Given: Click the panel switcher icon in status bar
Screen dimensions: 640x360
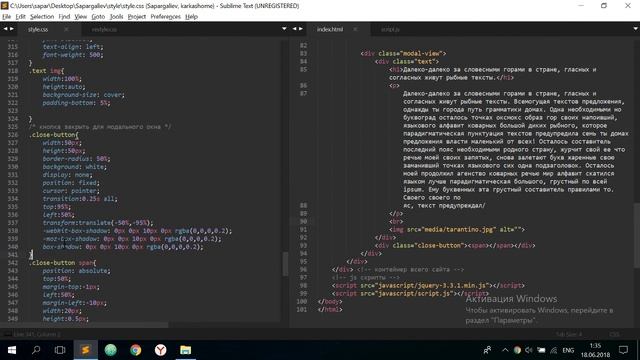Looking at the screenshot, I should tap(7, 334).
